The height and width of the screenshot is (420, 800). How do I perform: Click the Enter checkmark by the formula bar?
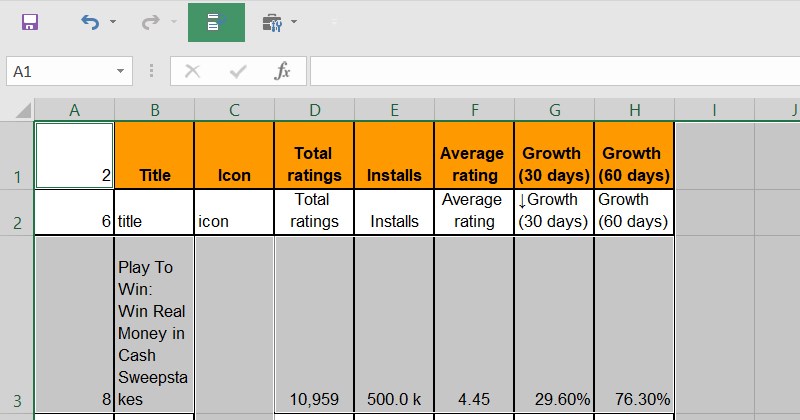tap(238, 71)
